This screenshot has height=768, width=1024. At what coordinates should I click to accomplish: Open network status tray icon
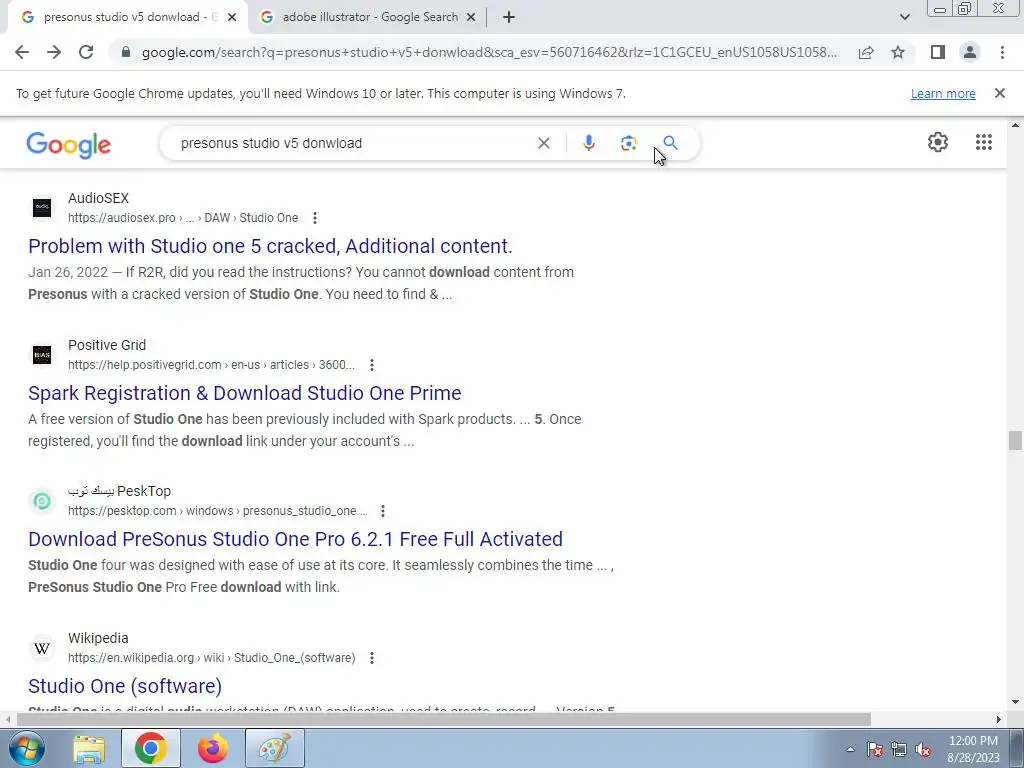[x=899, y=749]
